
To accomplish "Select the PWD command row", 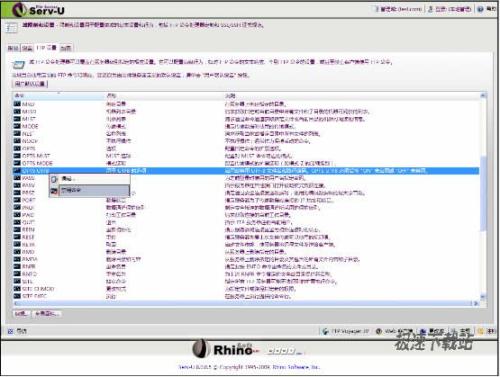I will coord(246,214).
